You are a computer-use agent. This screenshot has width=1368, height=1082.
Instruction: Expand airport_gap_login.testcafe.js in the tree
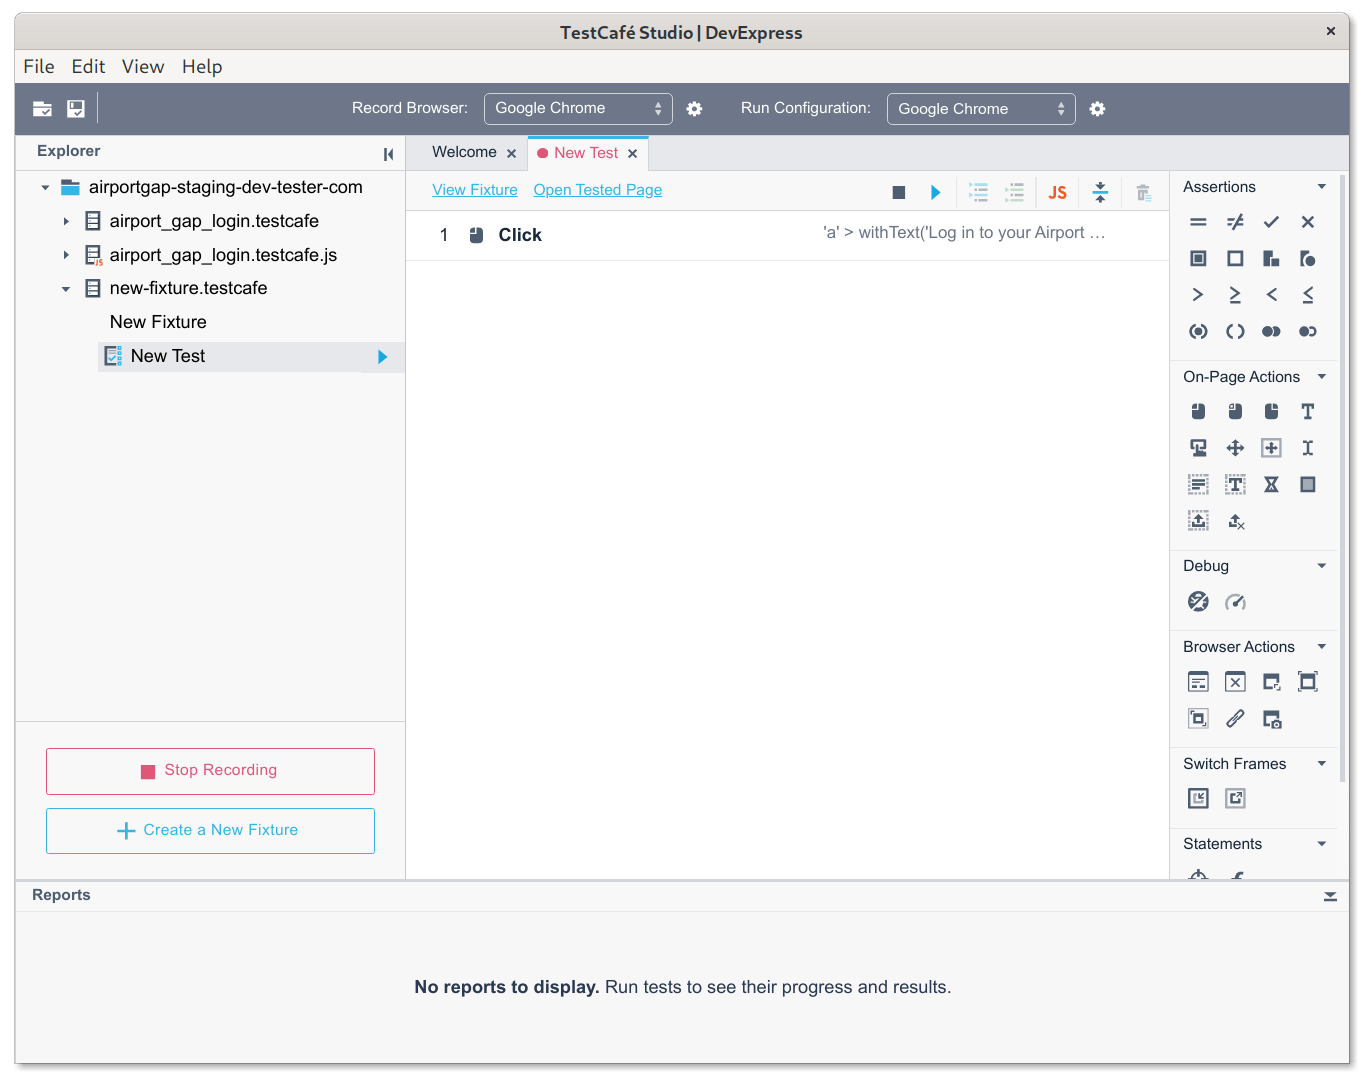point(66,255)
